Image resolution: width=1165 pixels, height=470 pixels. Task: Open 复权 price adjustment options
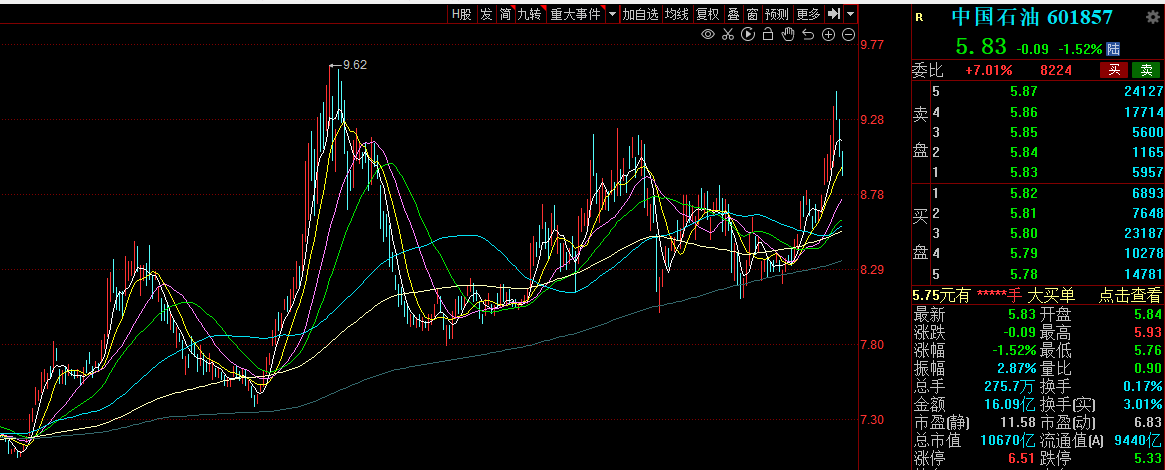(x=708, y=13)
